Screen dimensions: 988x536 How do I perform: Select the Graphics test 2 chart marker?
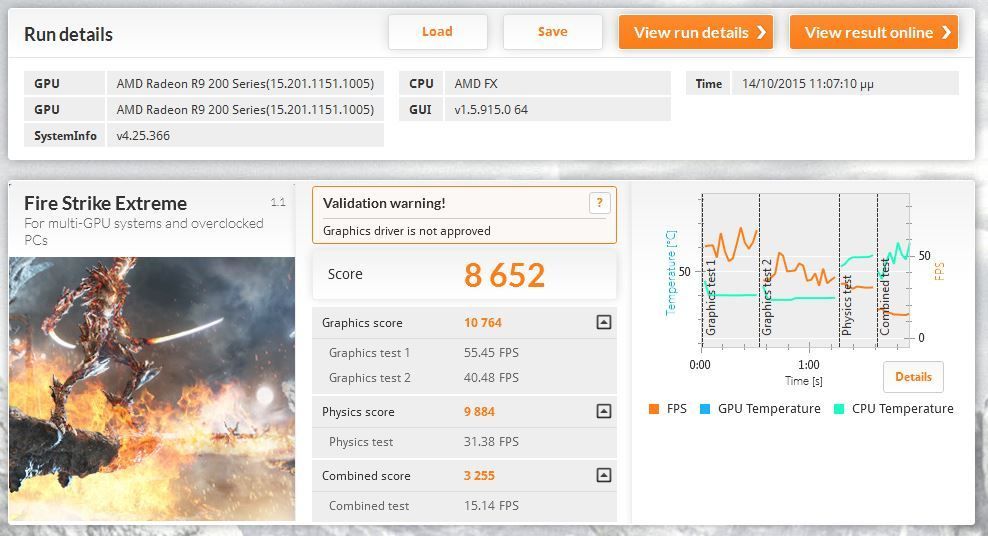(x=767, y=297)
